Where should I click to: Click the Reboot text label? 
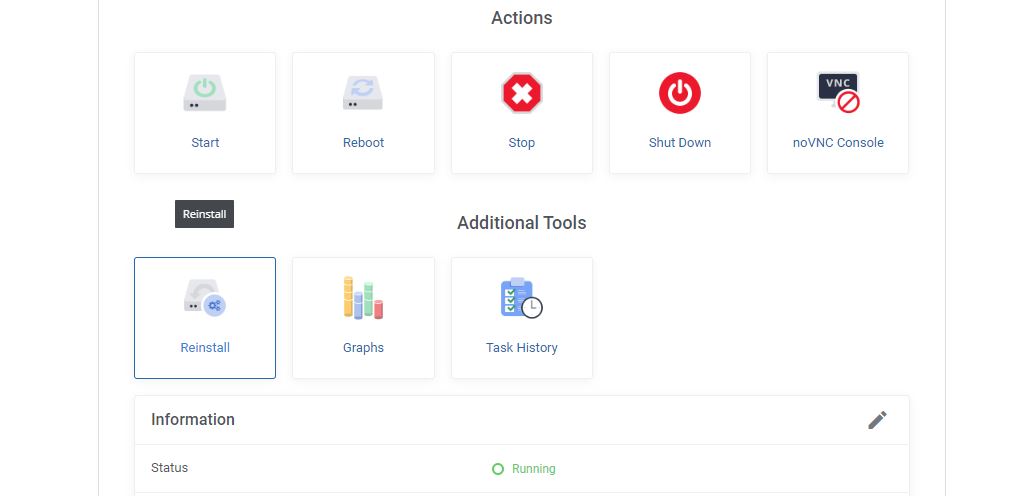tap(363, 143)
